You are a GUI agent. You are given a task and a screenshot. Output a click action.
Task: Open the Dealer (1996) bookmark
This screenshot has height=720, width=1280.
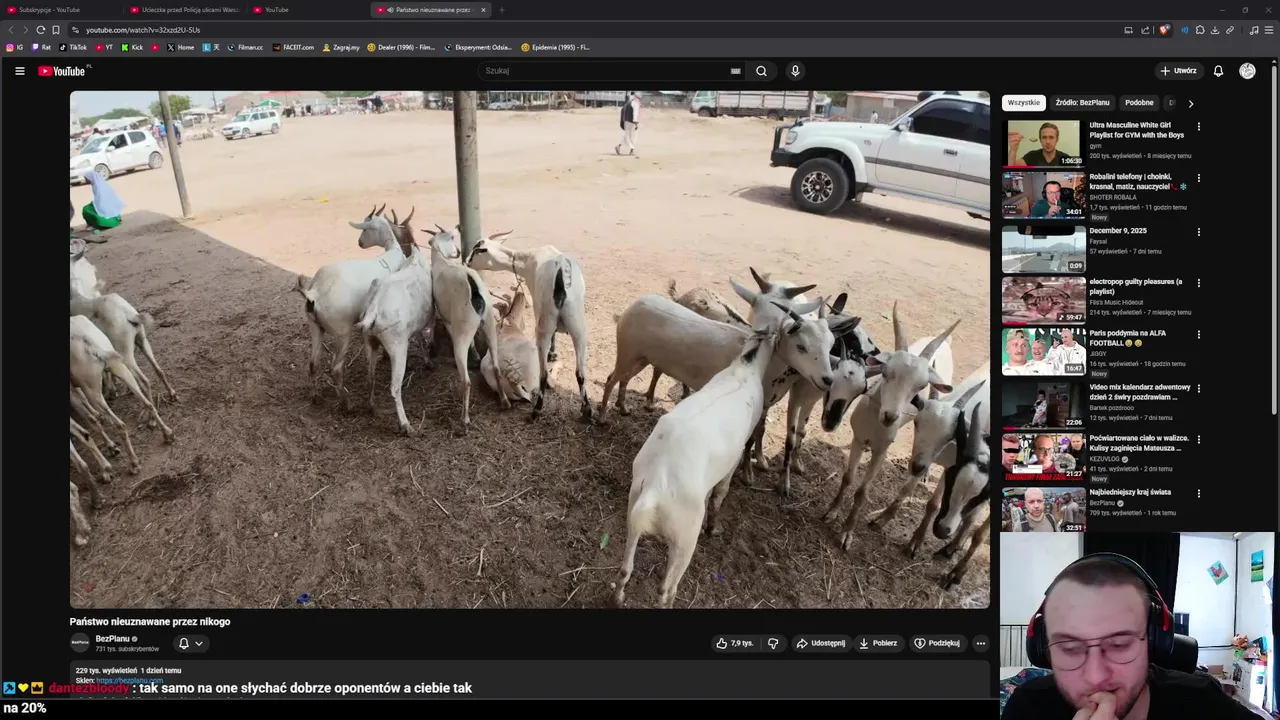401,47
